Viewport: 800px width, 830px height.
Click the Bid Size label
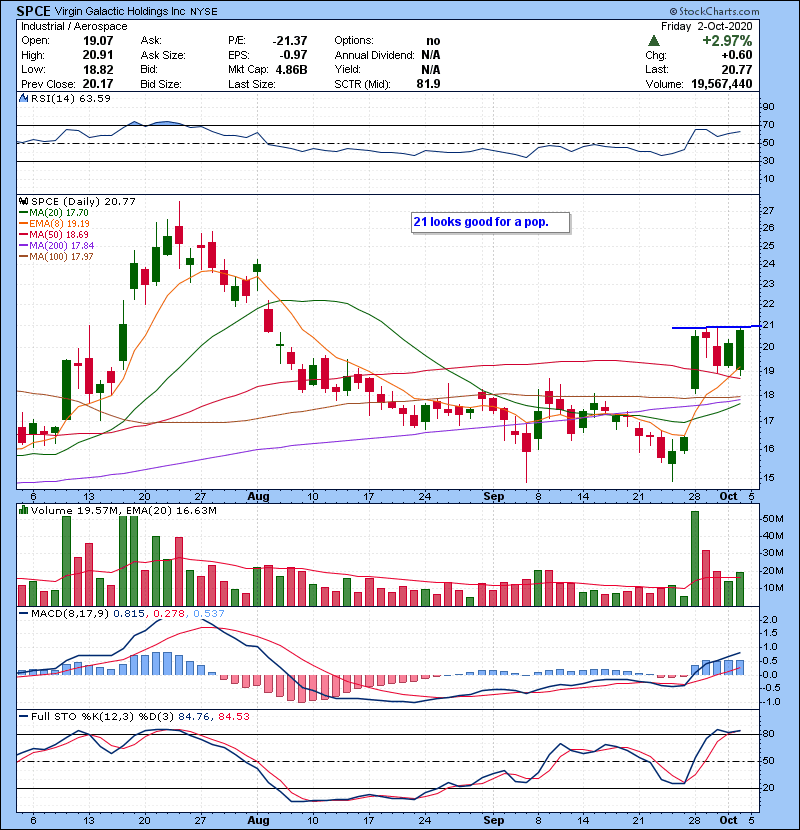[x=161, y=84]
